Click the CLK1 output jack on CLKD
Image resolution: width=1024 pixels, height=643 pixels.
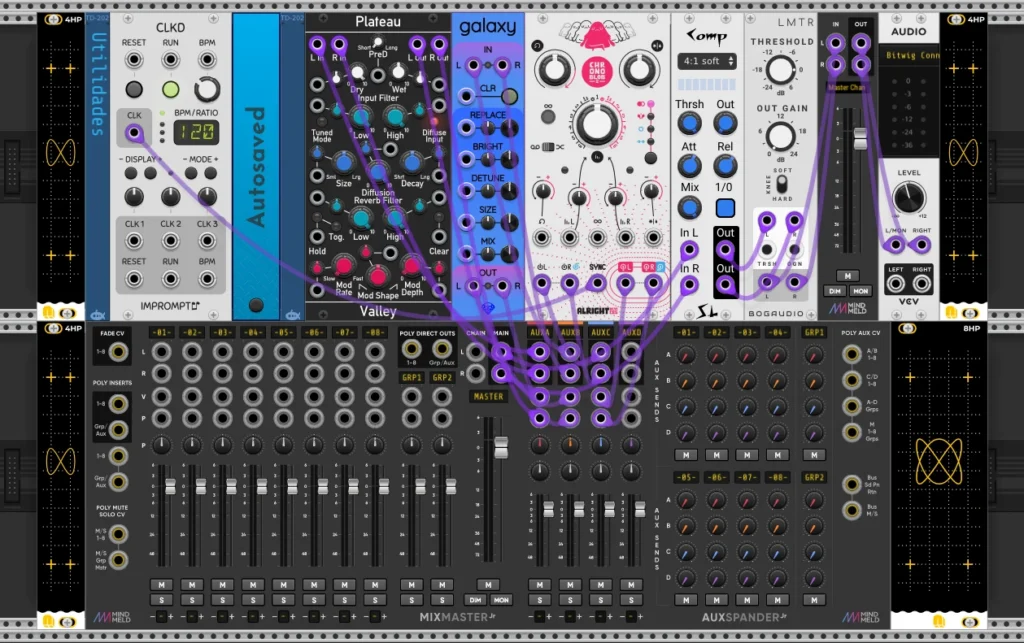point(134,241)
